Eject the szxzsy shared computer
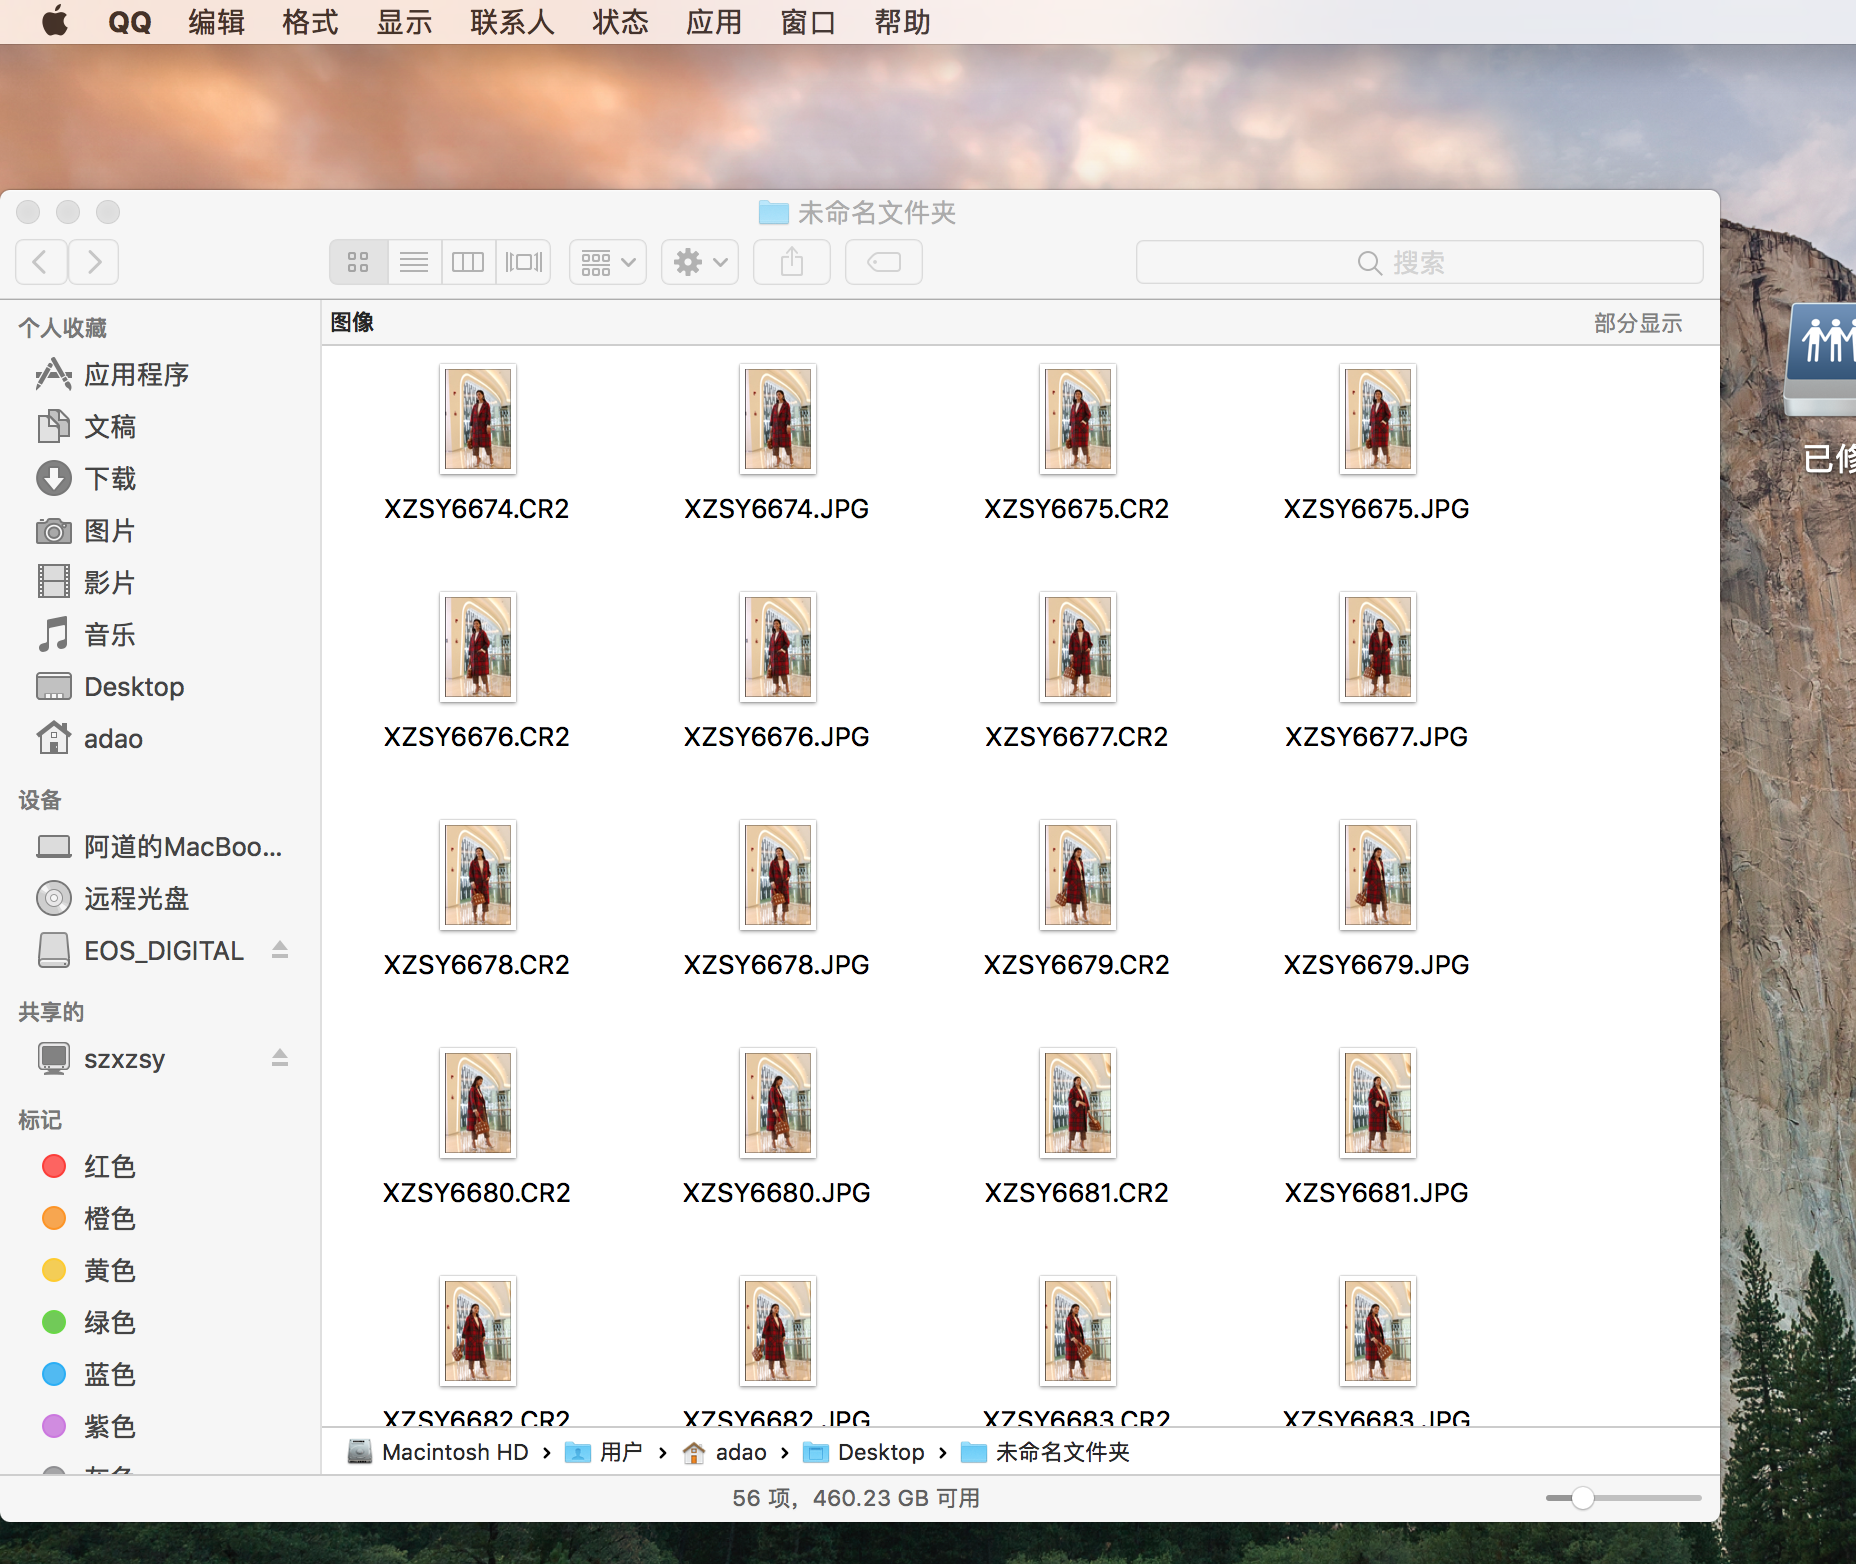Viewport: 1856px width, 1564px height. (280, 1058)
